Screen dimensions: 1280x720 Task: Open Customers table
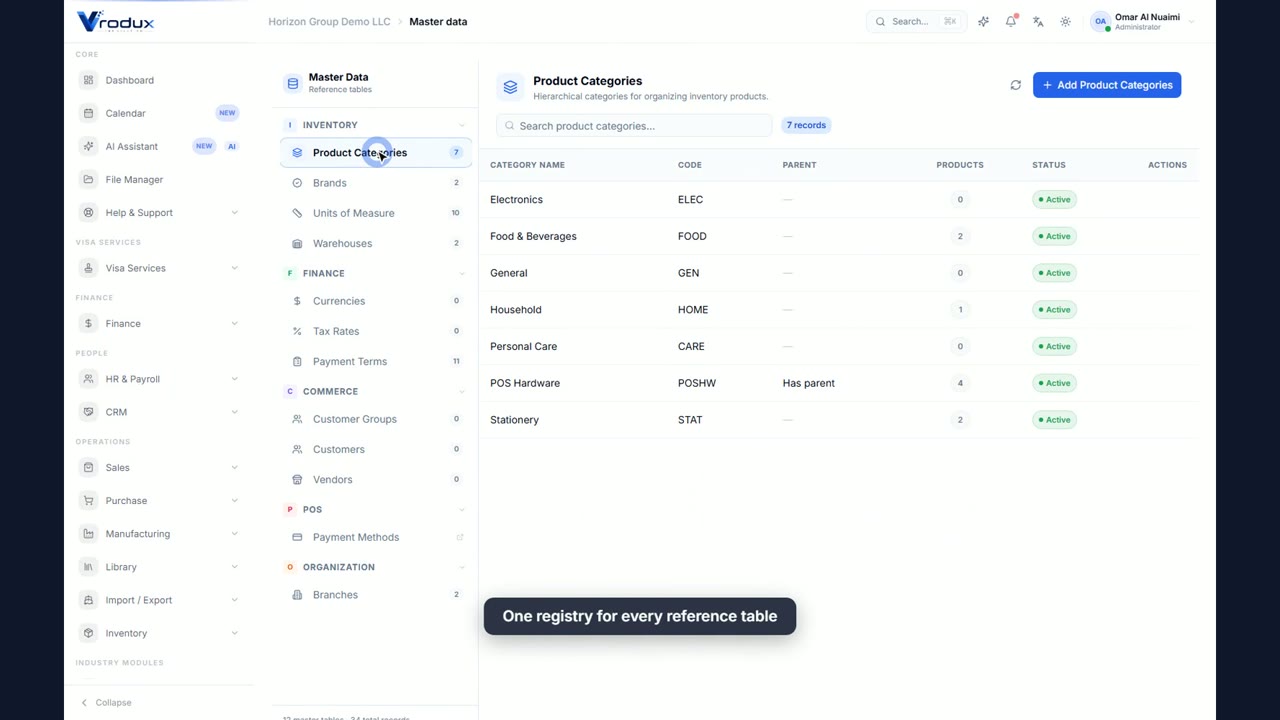click(x=375, y=449)
